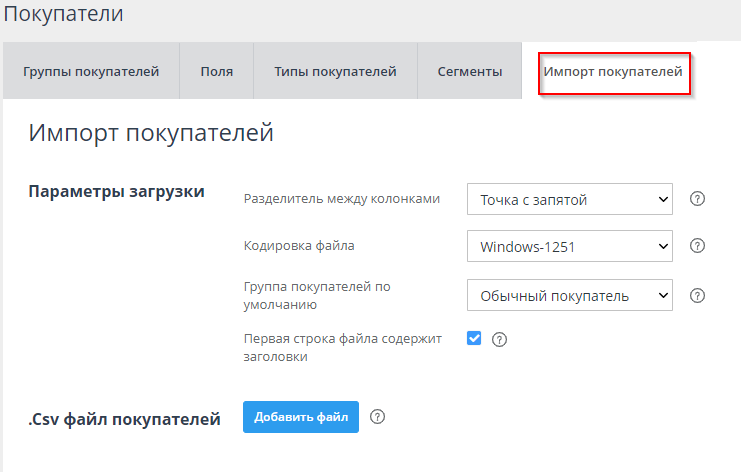Click the Покупатели page title
This screenshot has width=741, height=472.
pyautogui.click(x=64, y=14)
